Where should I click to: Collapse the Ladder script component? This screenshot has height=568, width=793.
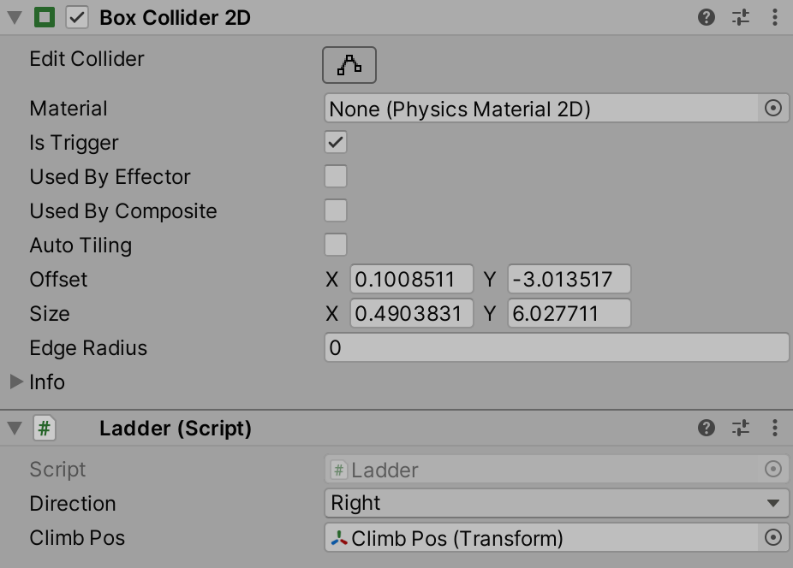pyautogui.click(x=14, y=429)
